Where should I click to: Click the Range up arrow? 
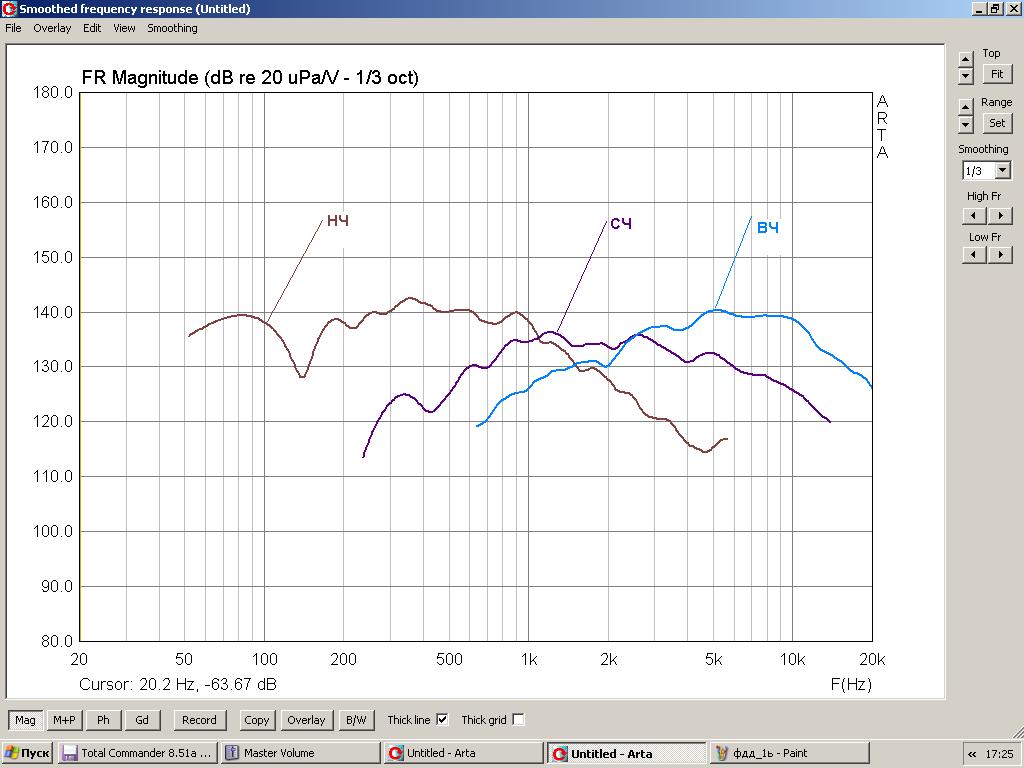click(966, 106)
